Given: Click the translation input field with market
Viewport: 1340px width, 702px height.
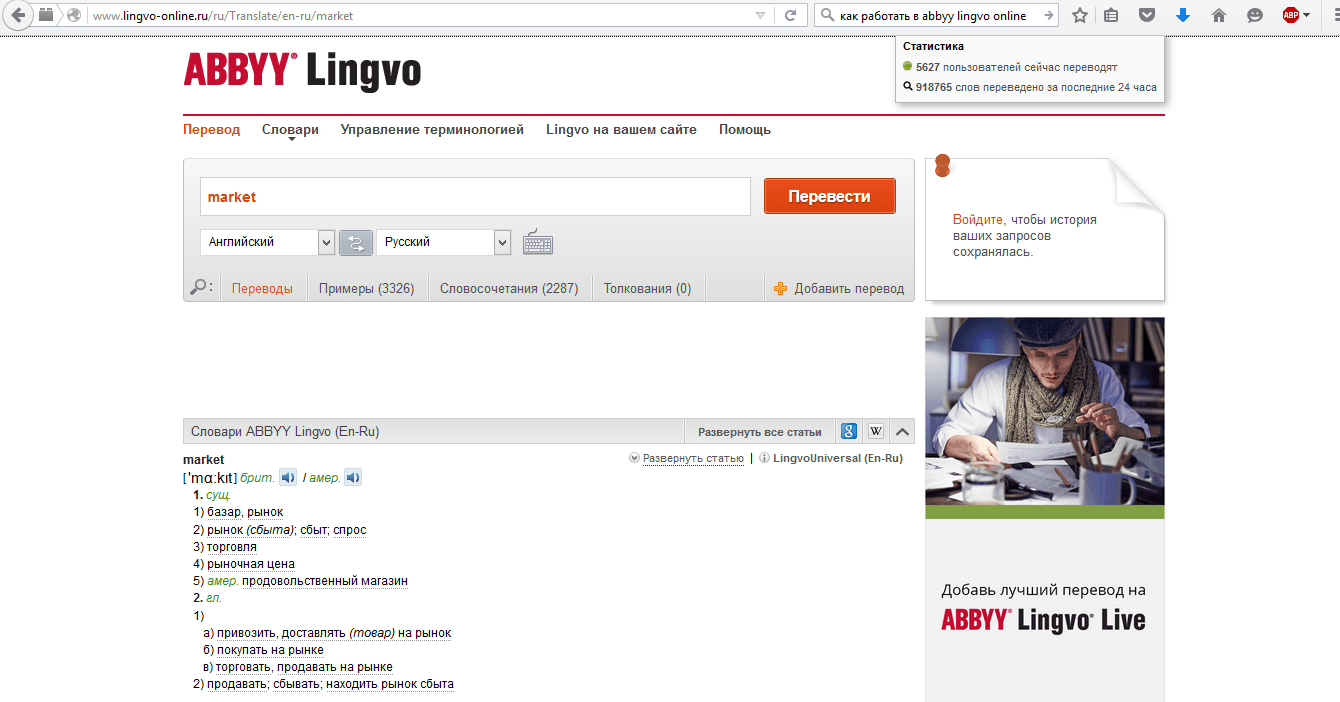Looking at the screenshot, I should (x=475, y=197).
